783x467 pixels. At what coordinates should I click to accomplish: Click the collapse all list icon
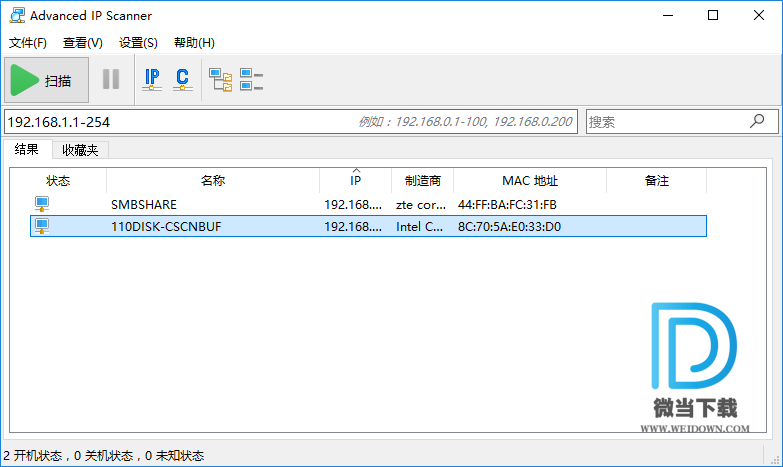click(x=251, y=79)
